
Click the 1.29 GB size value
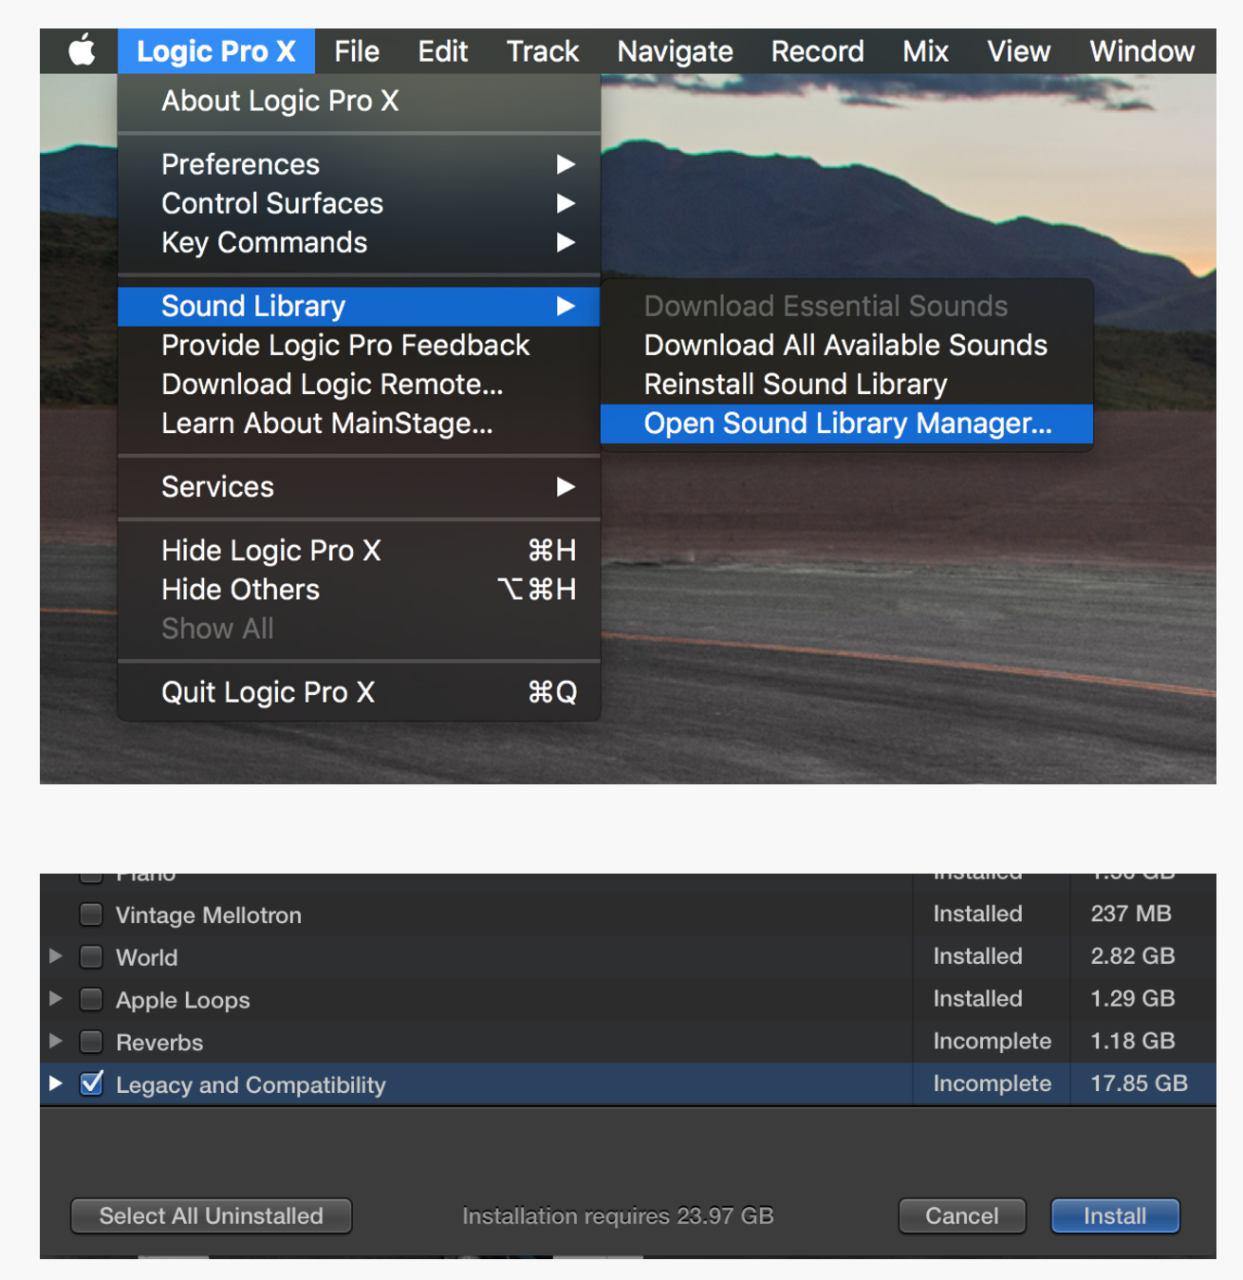(x=1132, y=998)
